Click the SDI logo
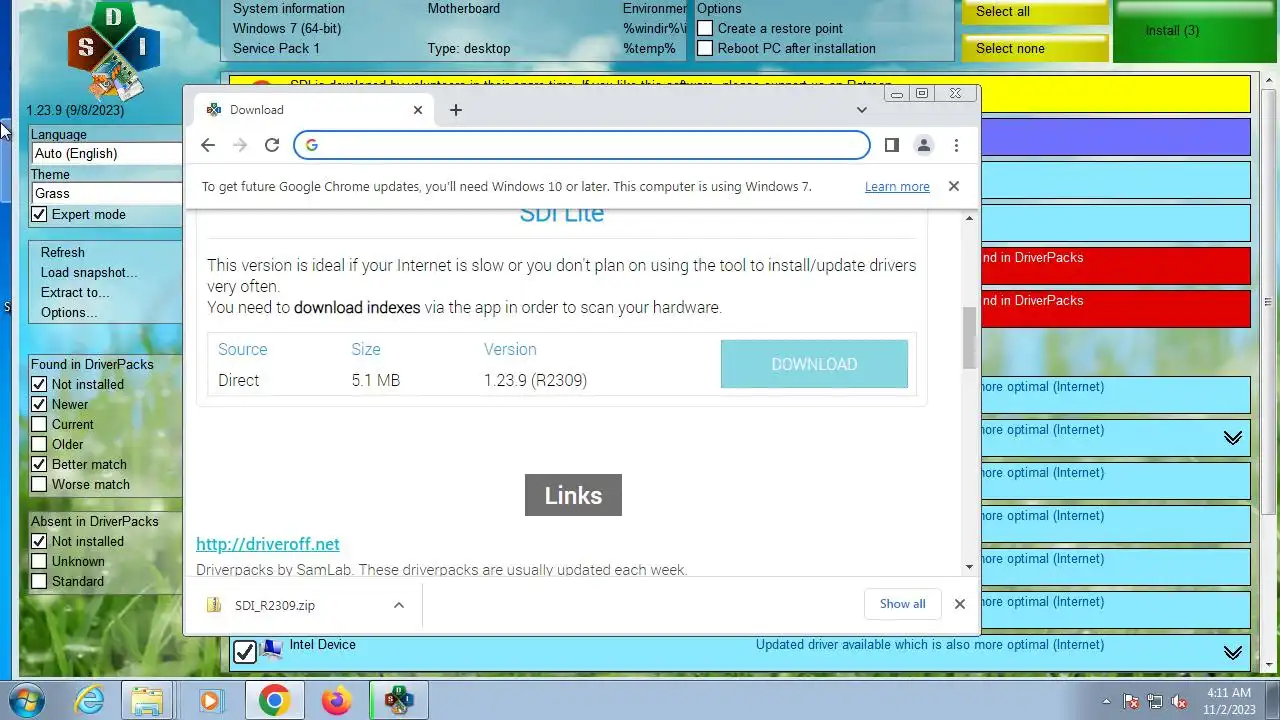 point(112,50)
